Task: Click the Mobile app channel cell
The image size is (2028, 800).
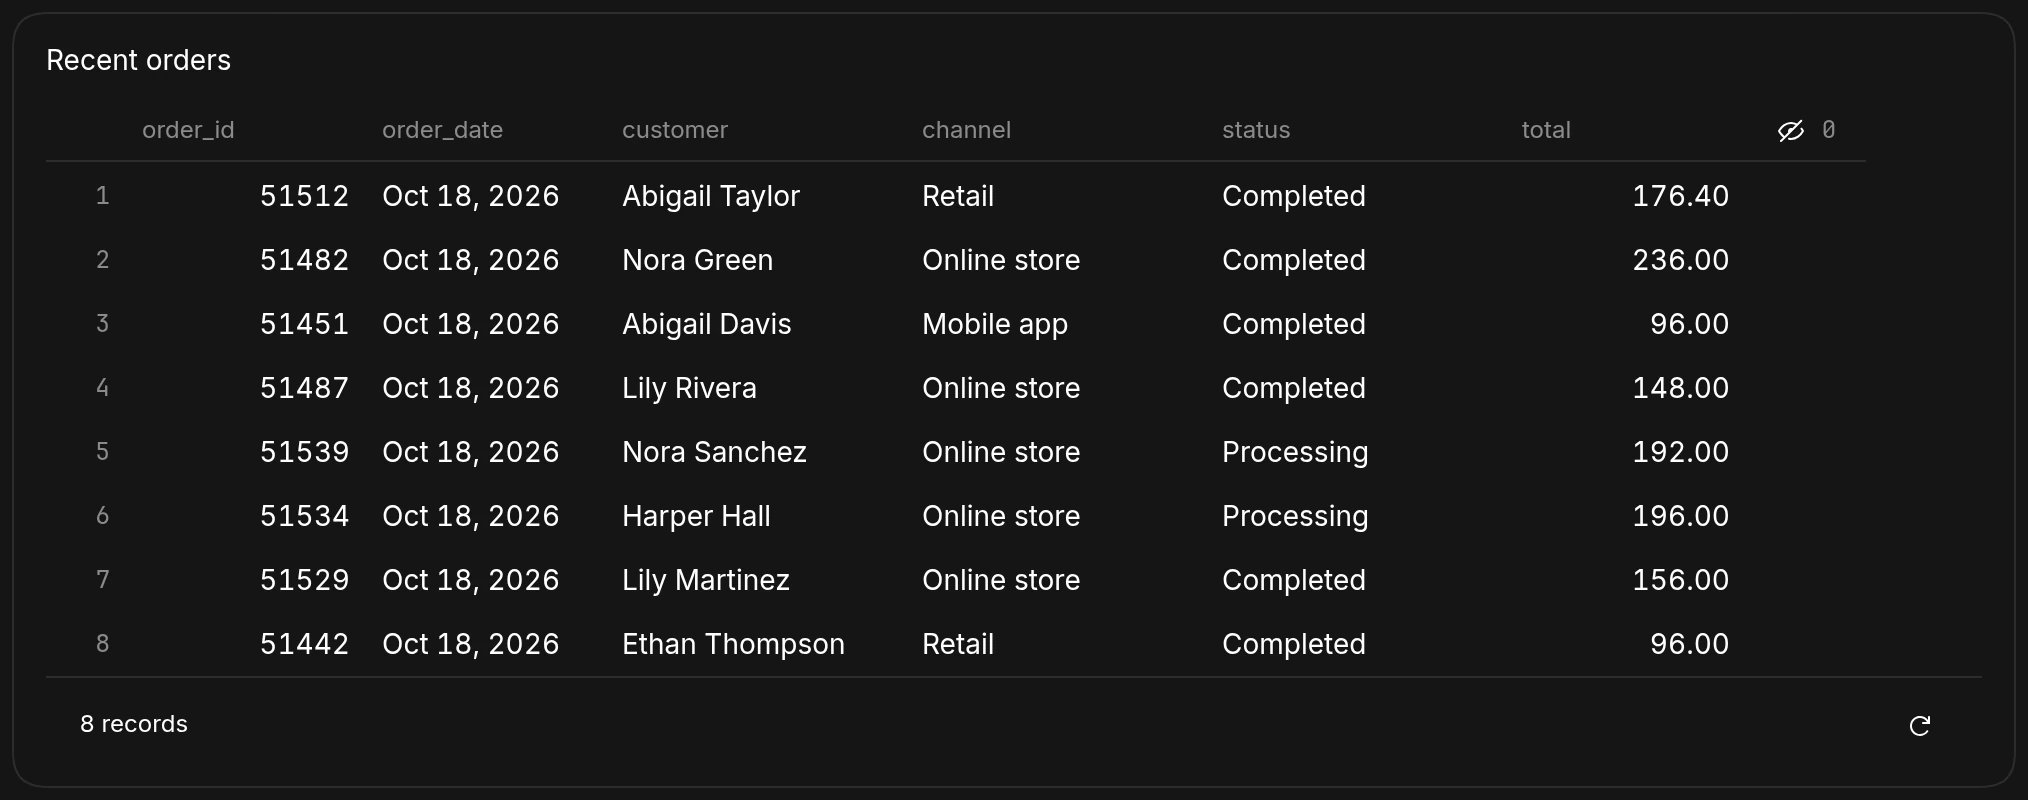Action: pyautogui.click(x=995, y=324)
